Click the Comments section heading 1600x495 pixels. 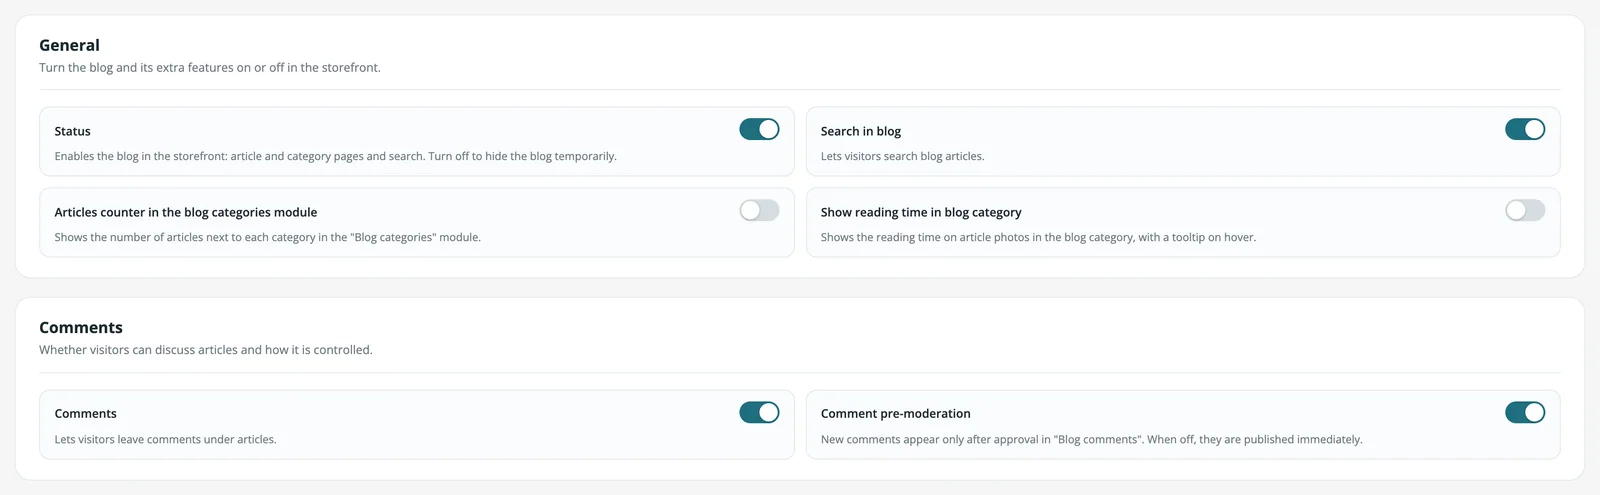[x=81, y=328]
